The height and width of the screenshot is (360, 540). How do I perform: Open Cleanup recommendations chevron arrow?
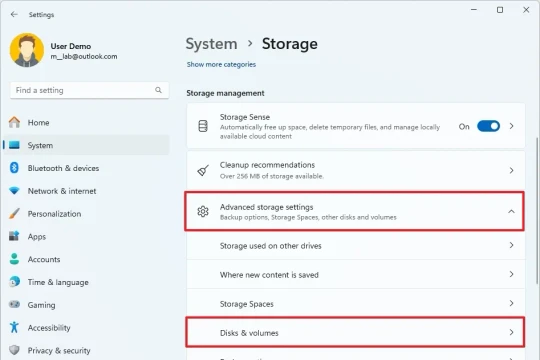(511, 170)
